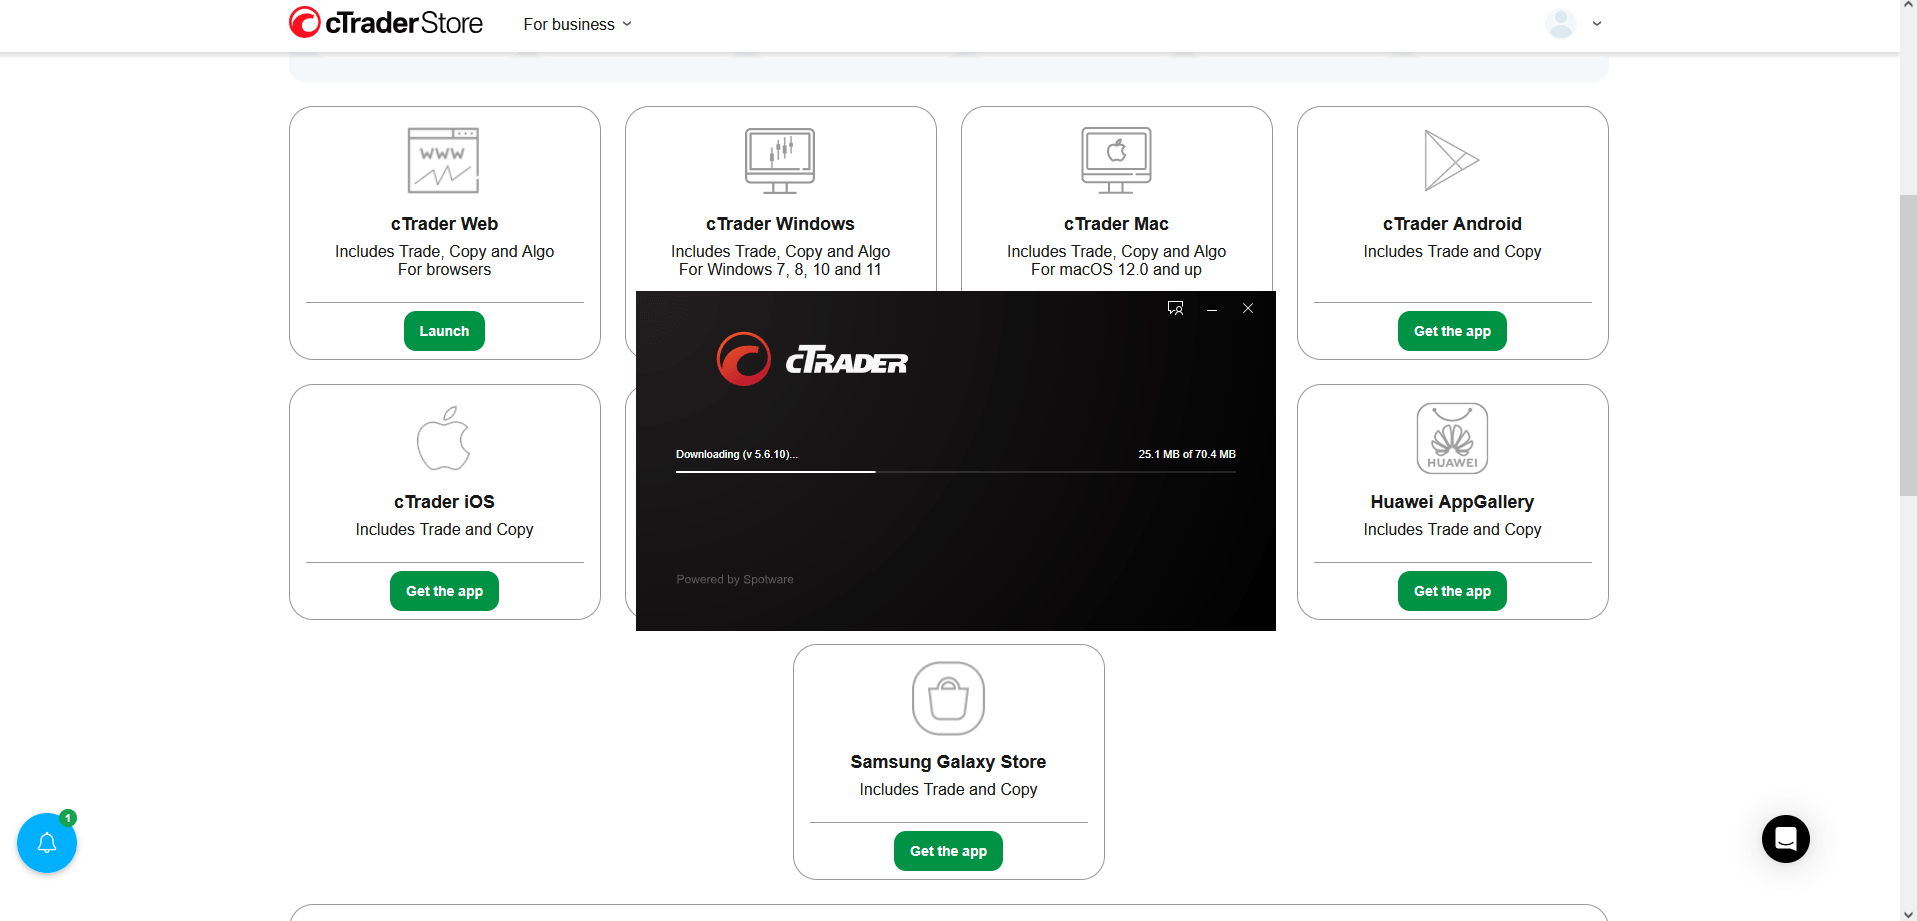The width and height of the screenshot is (1917, 921).
Task: Click the cTrader Windows monitor icon
Action: click(780, 160)
